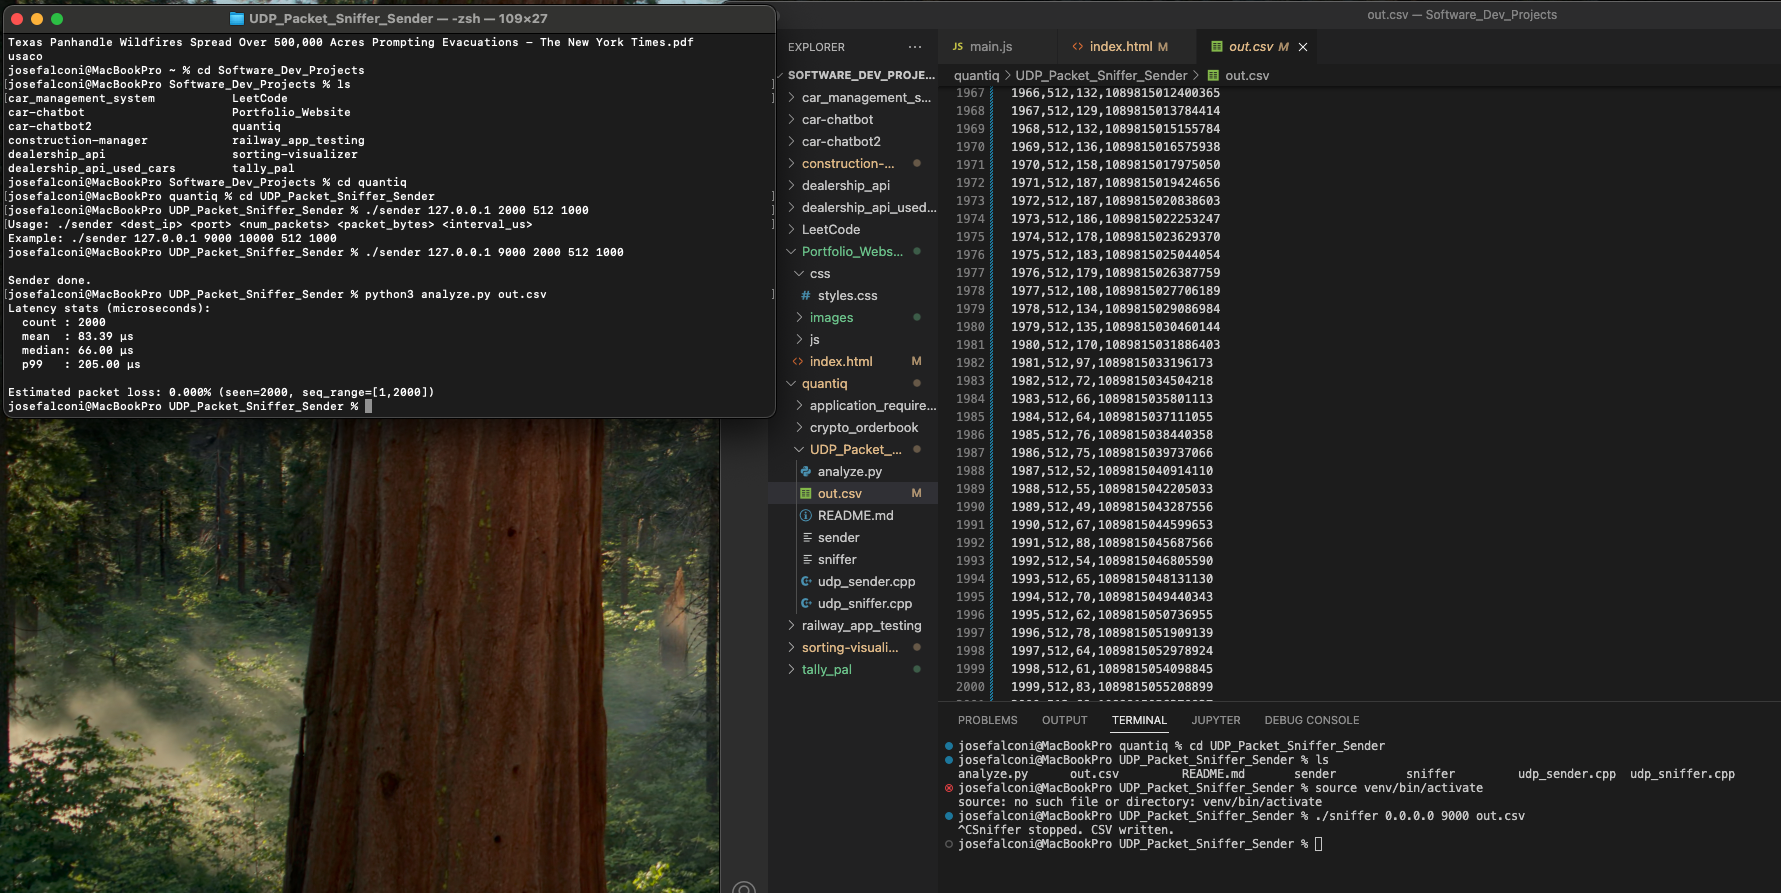Click the error indicator beside source venv command

click(x=949, y=788)
